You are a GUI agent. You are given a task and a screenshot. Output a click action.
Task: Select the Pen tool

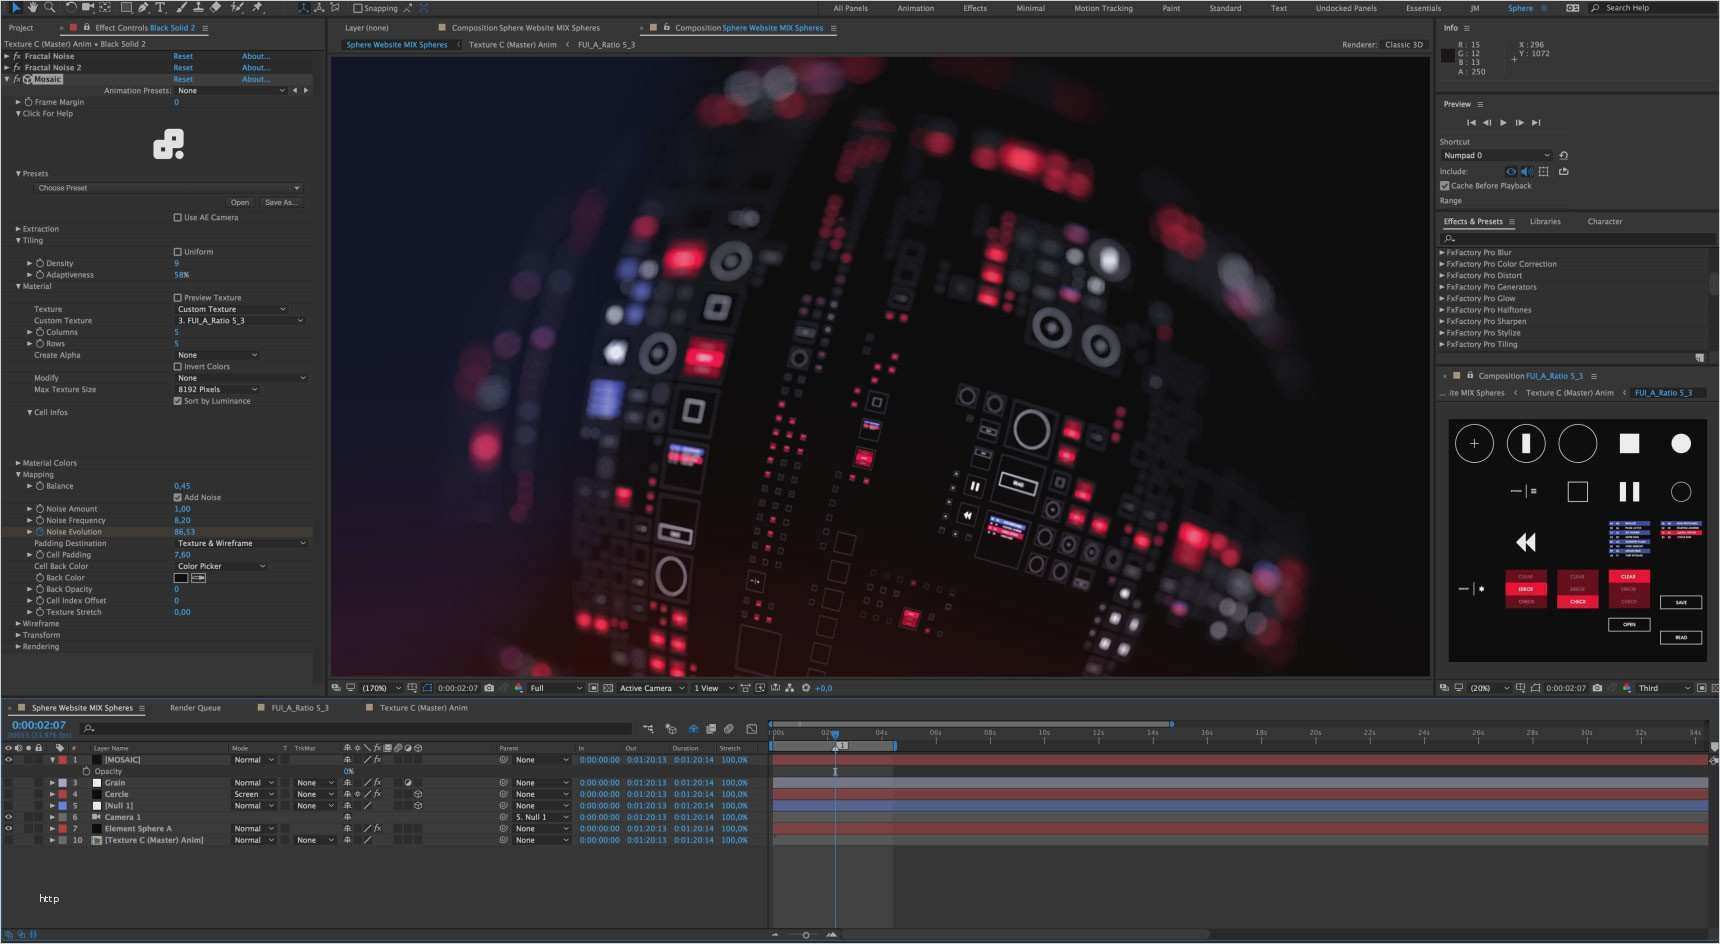click(143, 7)
